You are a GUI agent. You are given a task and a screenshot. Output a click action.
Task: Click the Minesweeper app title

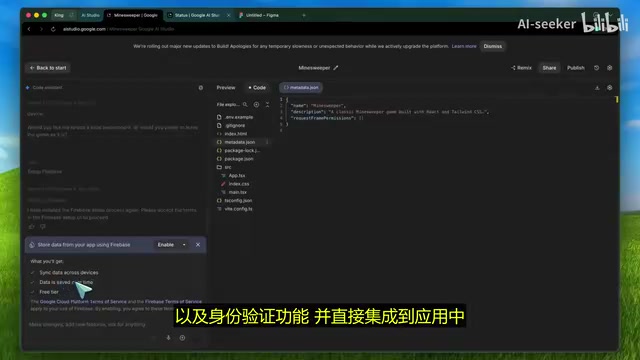coord(314,68)
